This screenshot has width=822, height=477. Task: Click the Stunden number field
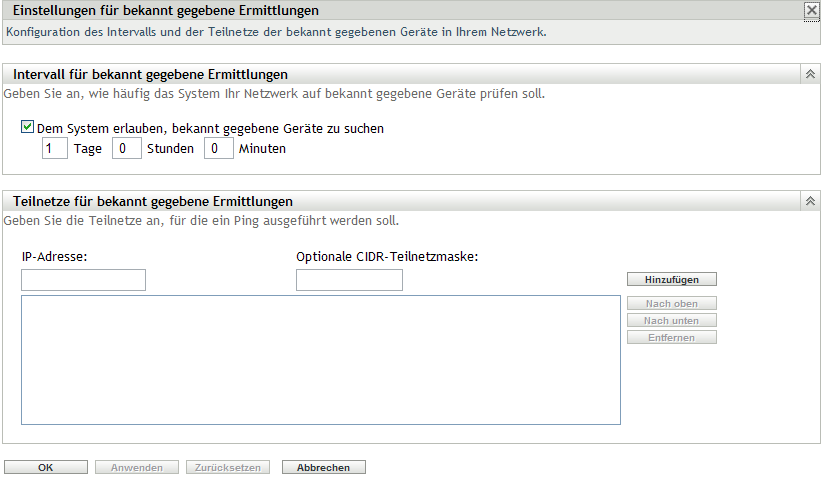click(x=126, y=149)
